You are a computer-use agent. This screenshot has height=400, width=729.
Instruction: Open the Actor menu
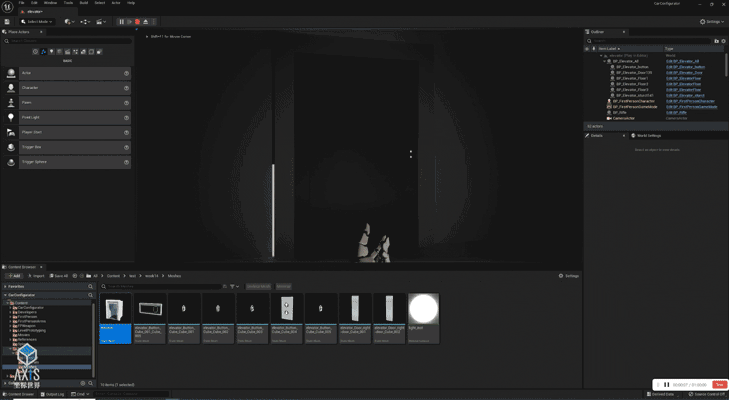click(x=116, y=3)
